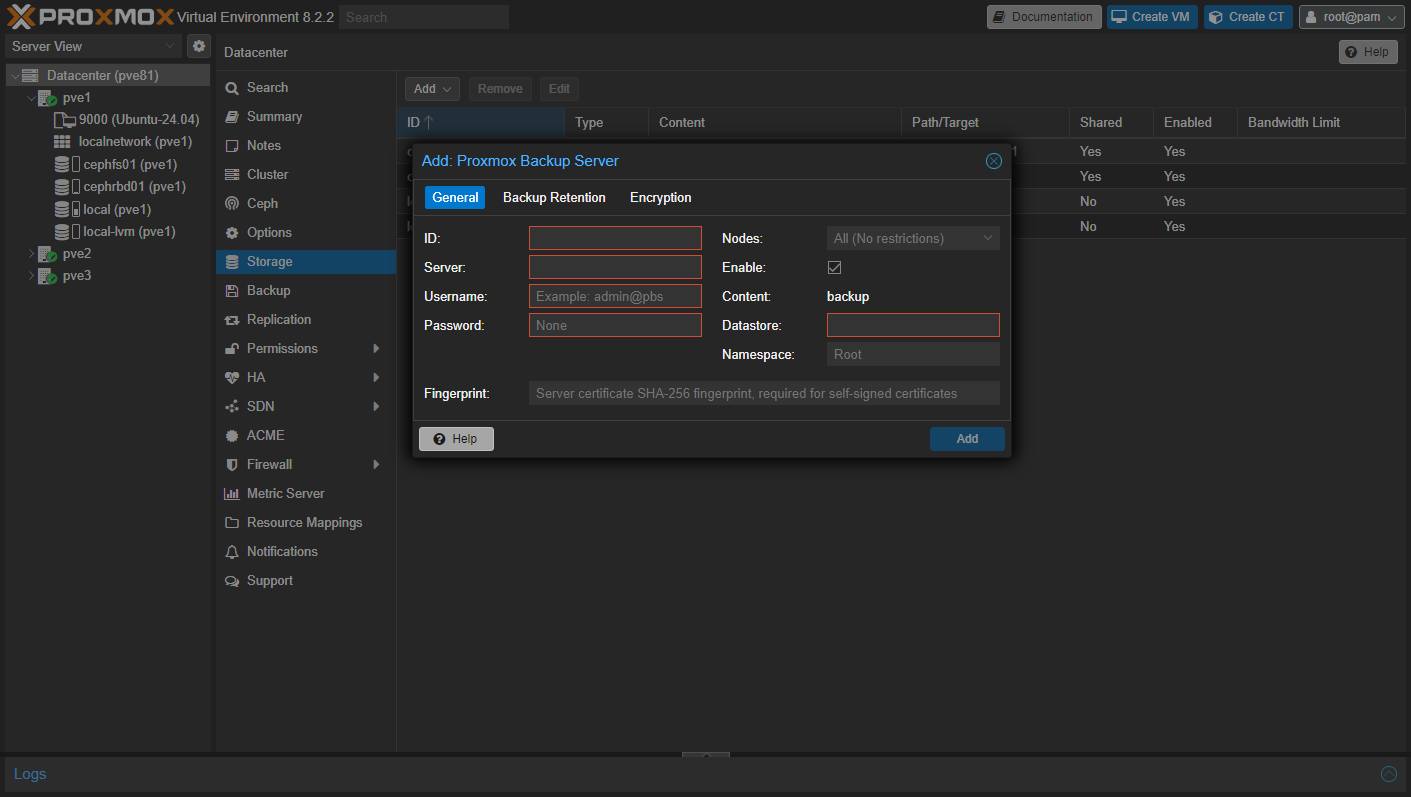1411x797 pixels.
Task: Click the Proxmox logo in the header
Action: [x=89, y=17]
